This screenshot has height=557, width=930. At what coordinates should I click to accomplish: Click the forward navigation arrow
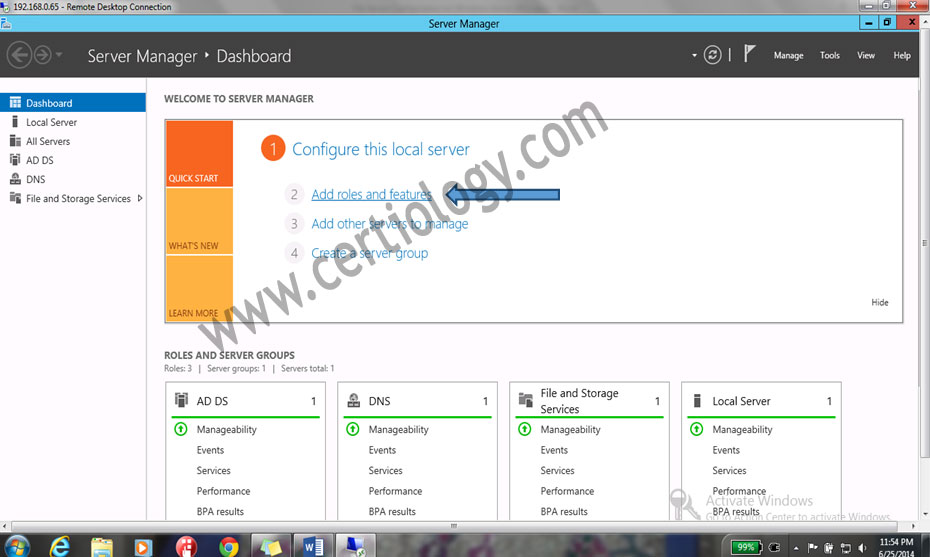tap(43, 55)
